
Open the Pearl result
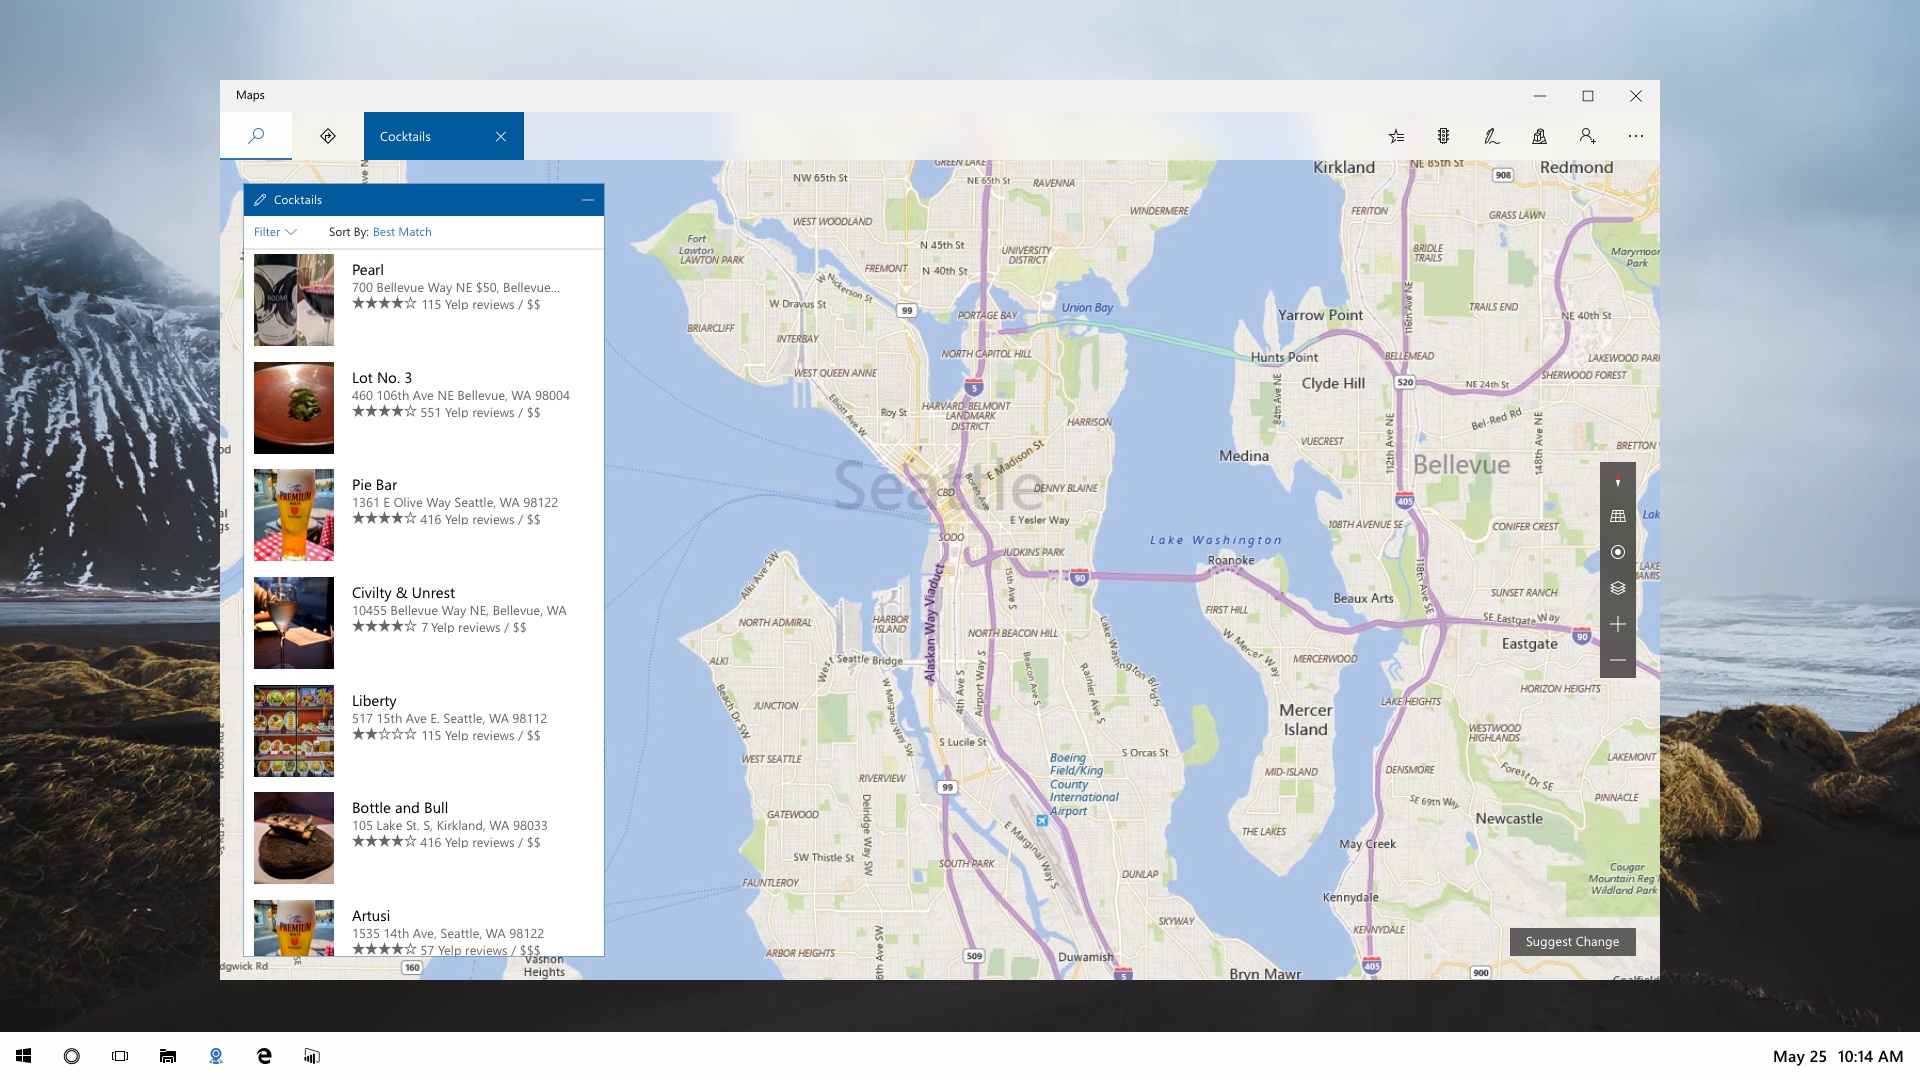click(424, 300)
